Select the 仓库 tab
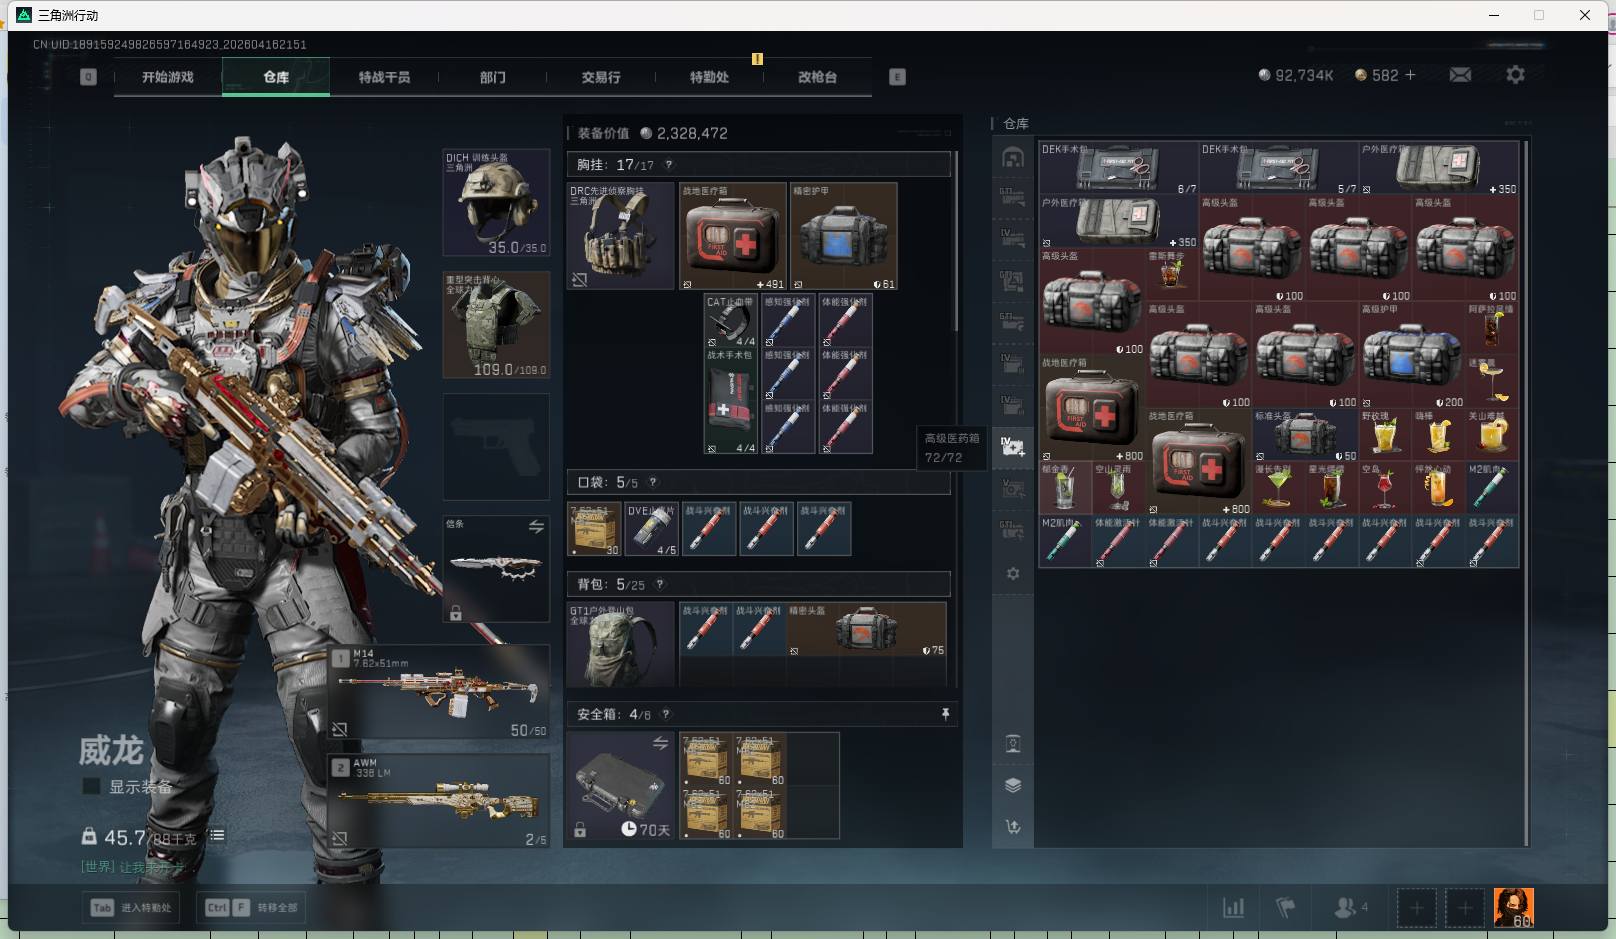 click(276, 77)
